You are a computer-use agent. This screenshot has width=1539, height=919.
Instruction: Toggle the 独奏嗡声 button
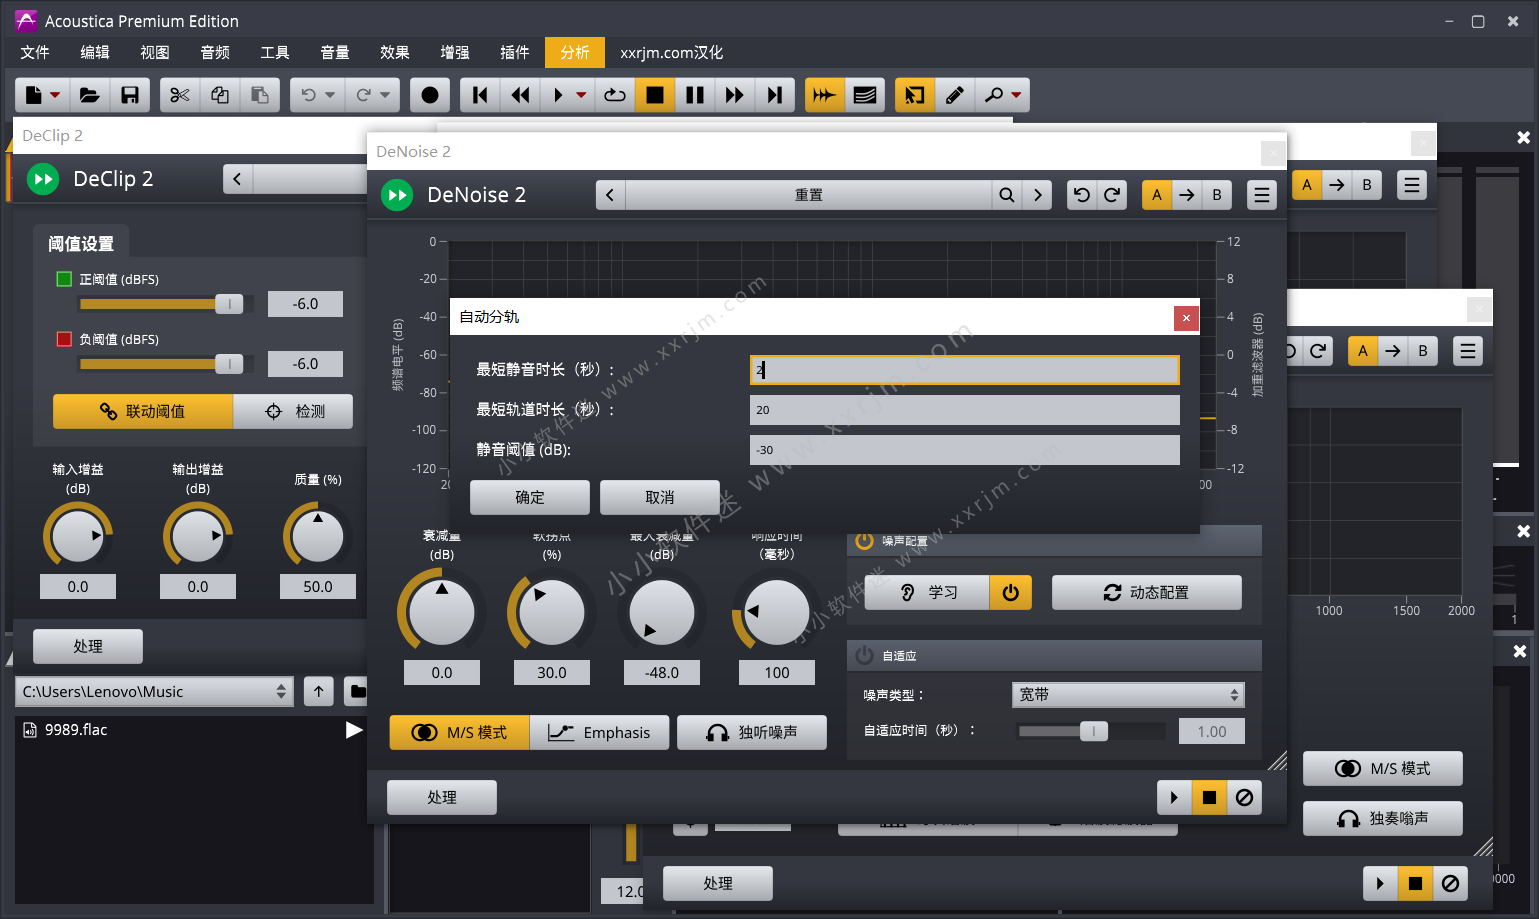(1383, 818)
